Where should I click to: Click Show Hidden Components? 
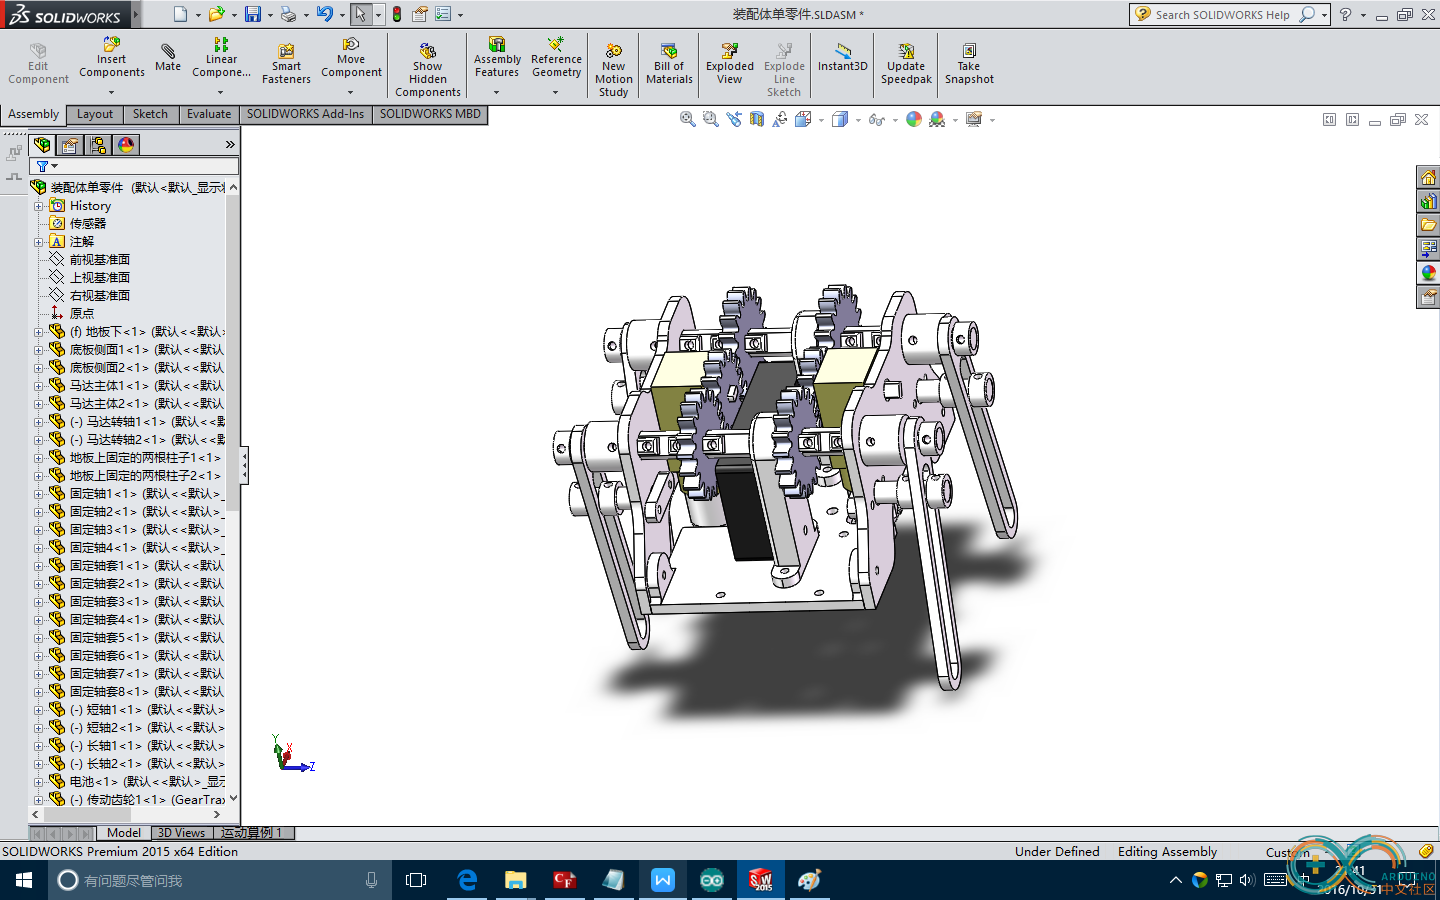point(428,70)
